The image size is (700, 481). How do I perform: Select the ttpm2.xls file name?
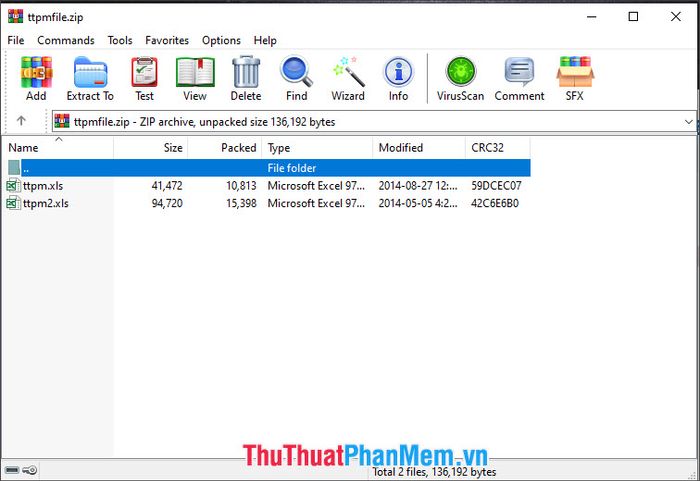(x=46, y=203)
